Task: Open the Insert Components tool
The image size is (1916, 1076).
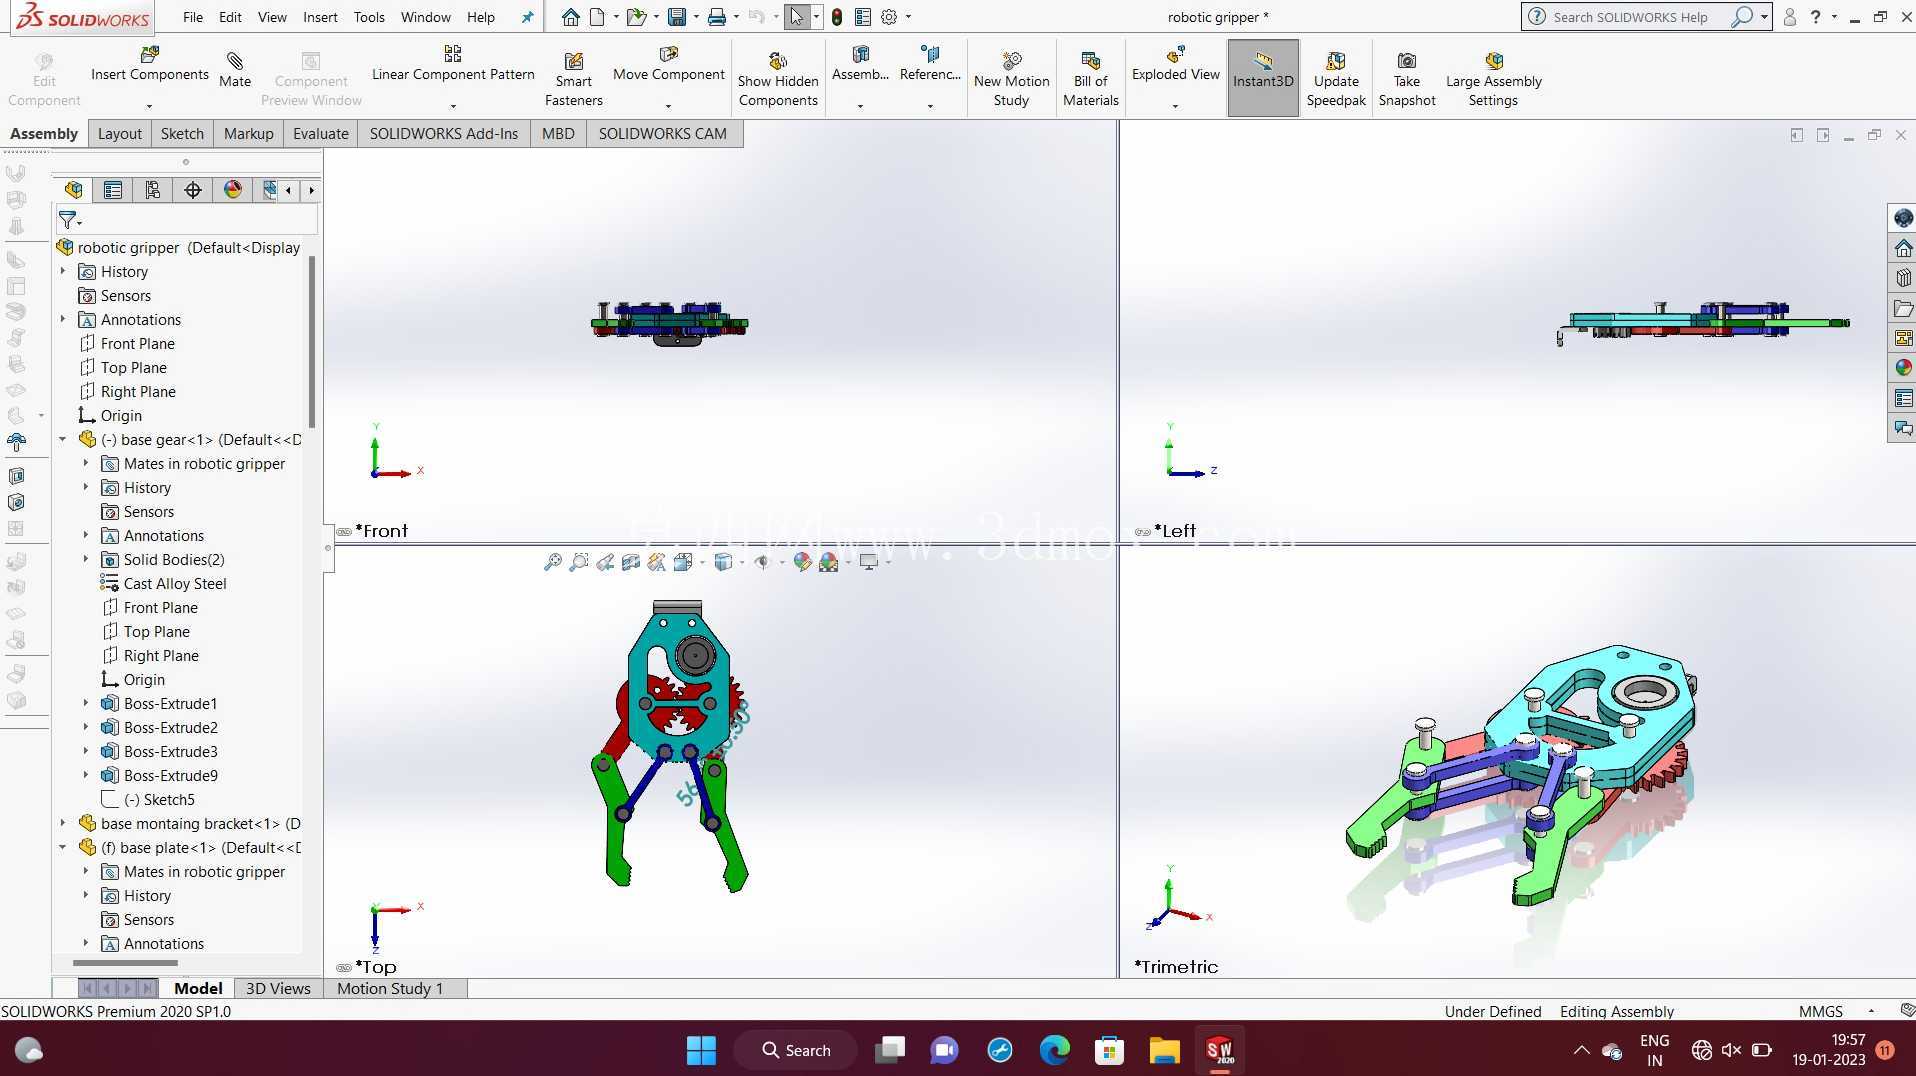Action: [150, 64]
